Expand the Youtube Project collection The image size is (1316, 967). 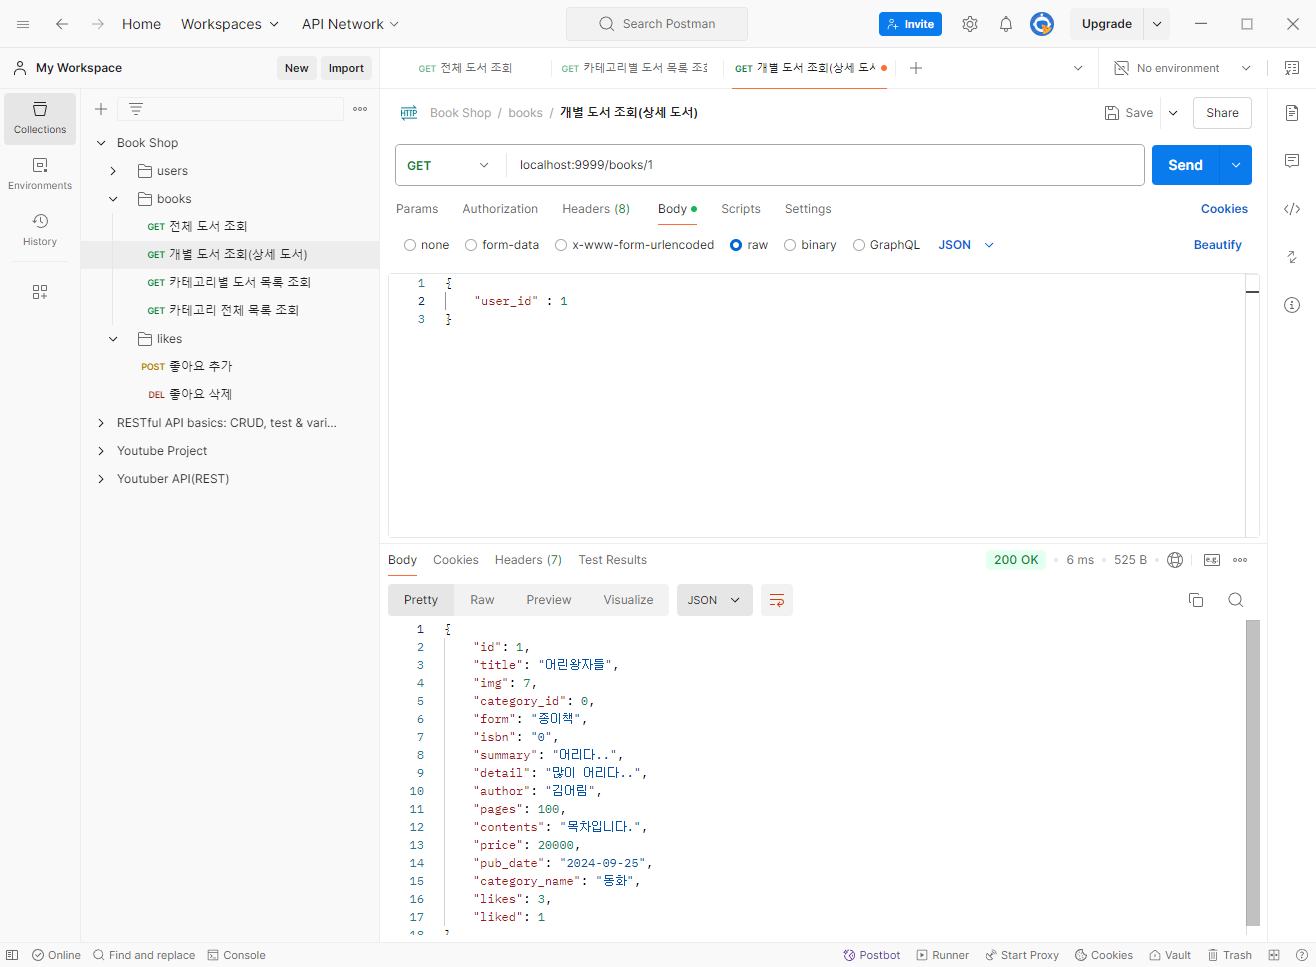(101, 451)
